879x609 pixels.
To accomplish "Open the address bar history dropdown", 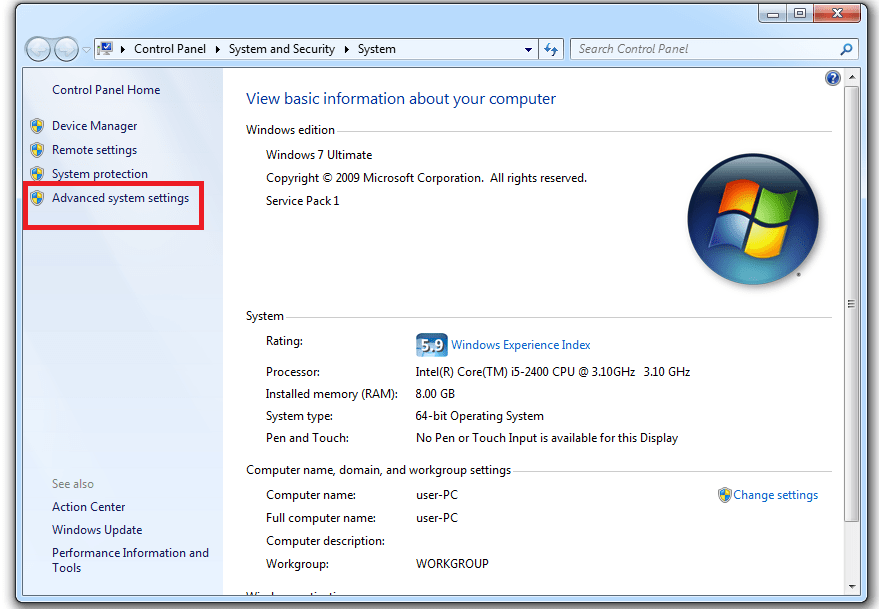I will 529,49.
